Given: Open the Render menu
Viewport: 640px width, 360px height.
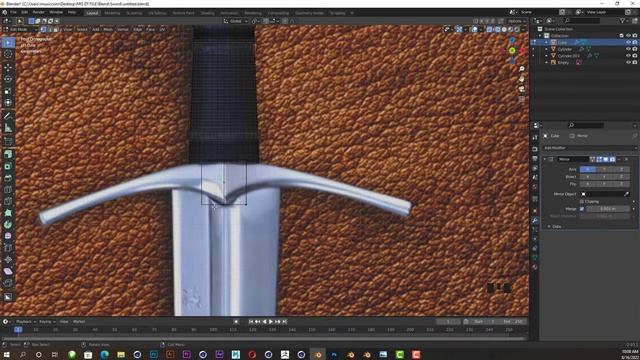Looking at the screenshot, I should 38,12.
